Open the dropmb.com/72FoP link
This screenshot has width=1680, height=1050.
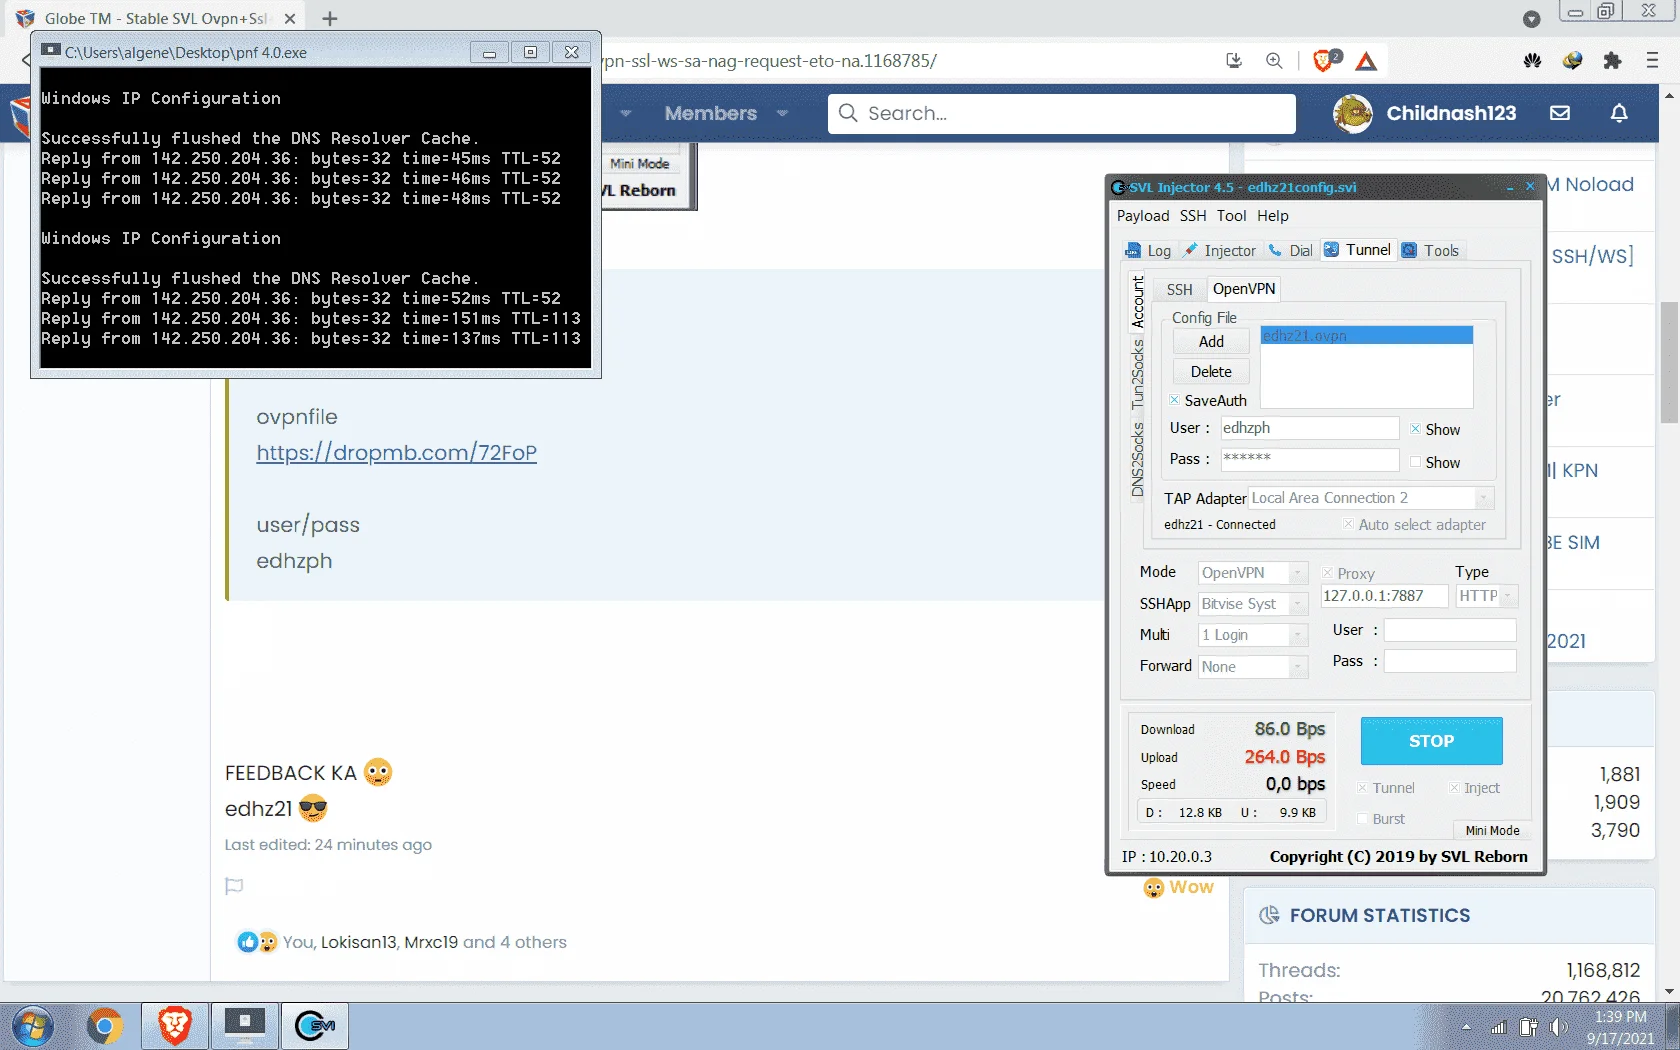click(396, 453)
